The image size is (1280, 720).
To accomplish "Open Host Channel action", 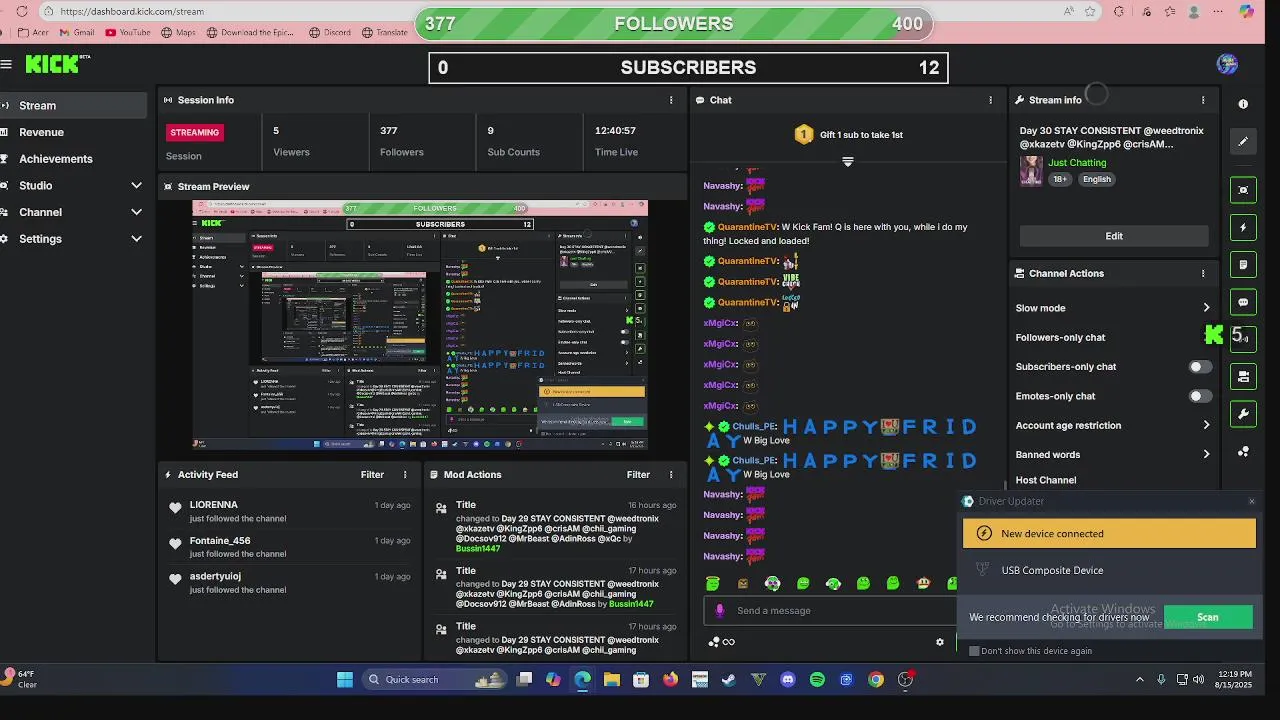I will (1046, 480).
